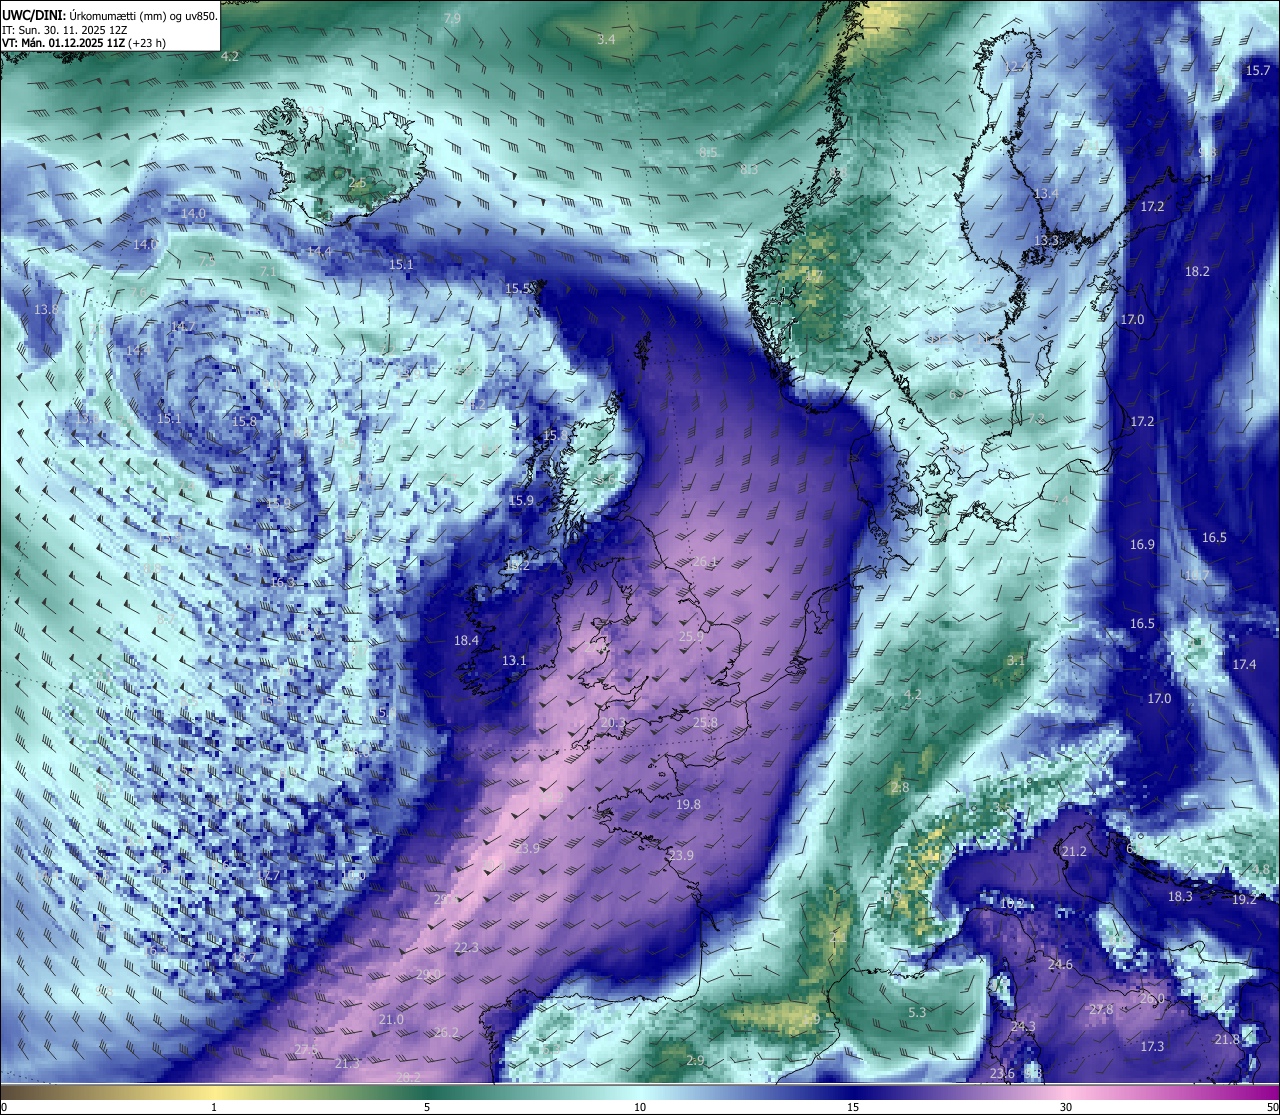The width and height of the screenshot is (1280, 1115).
Task: Click the 27.8 value over the Tyrrhenian Sea
Action: click(x=1101, y=1009)
